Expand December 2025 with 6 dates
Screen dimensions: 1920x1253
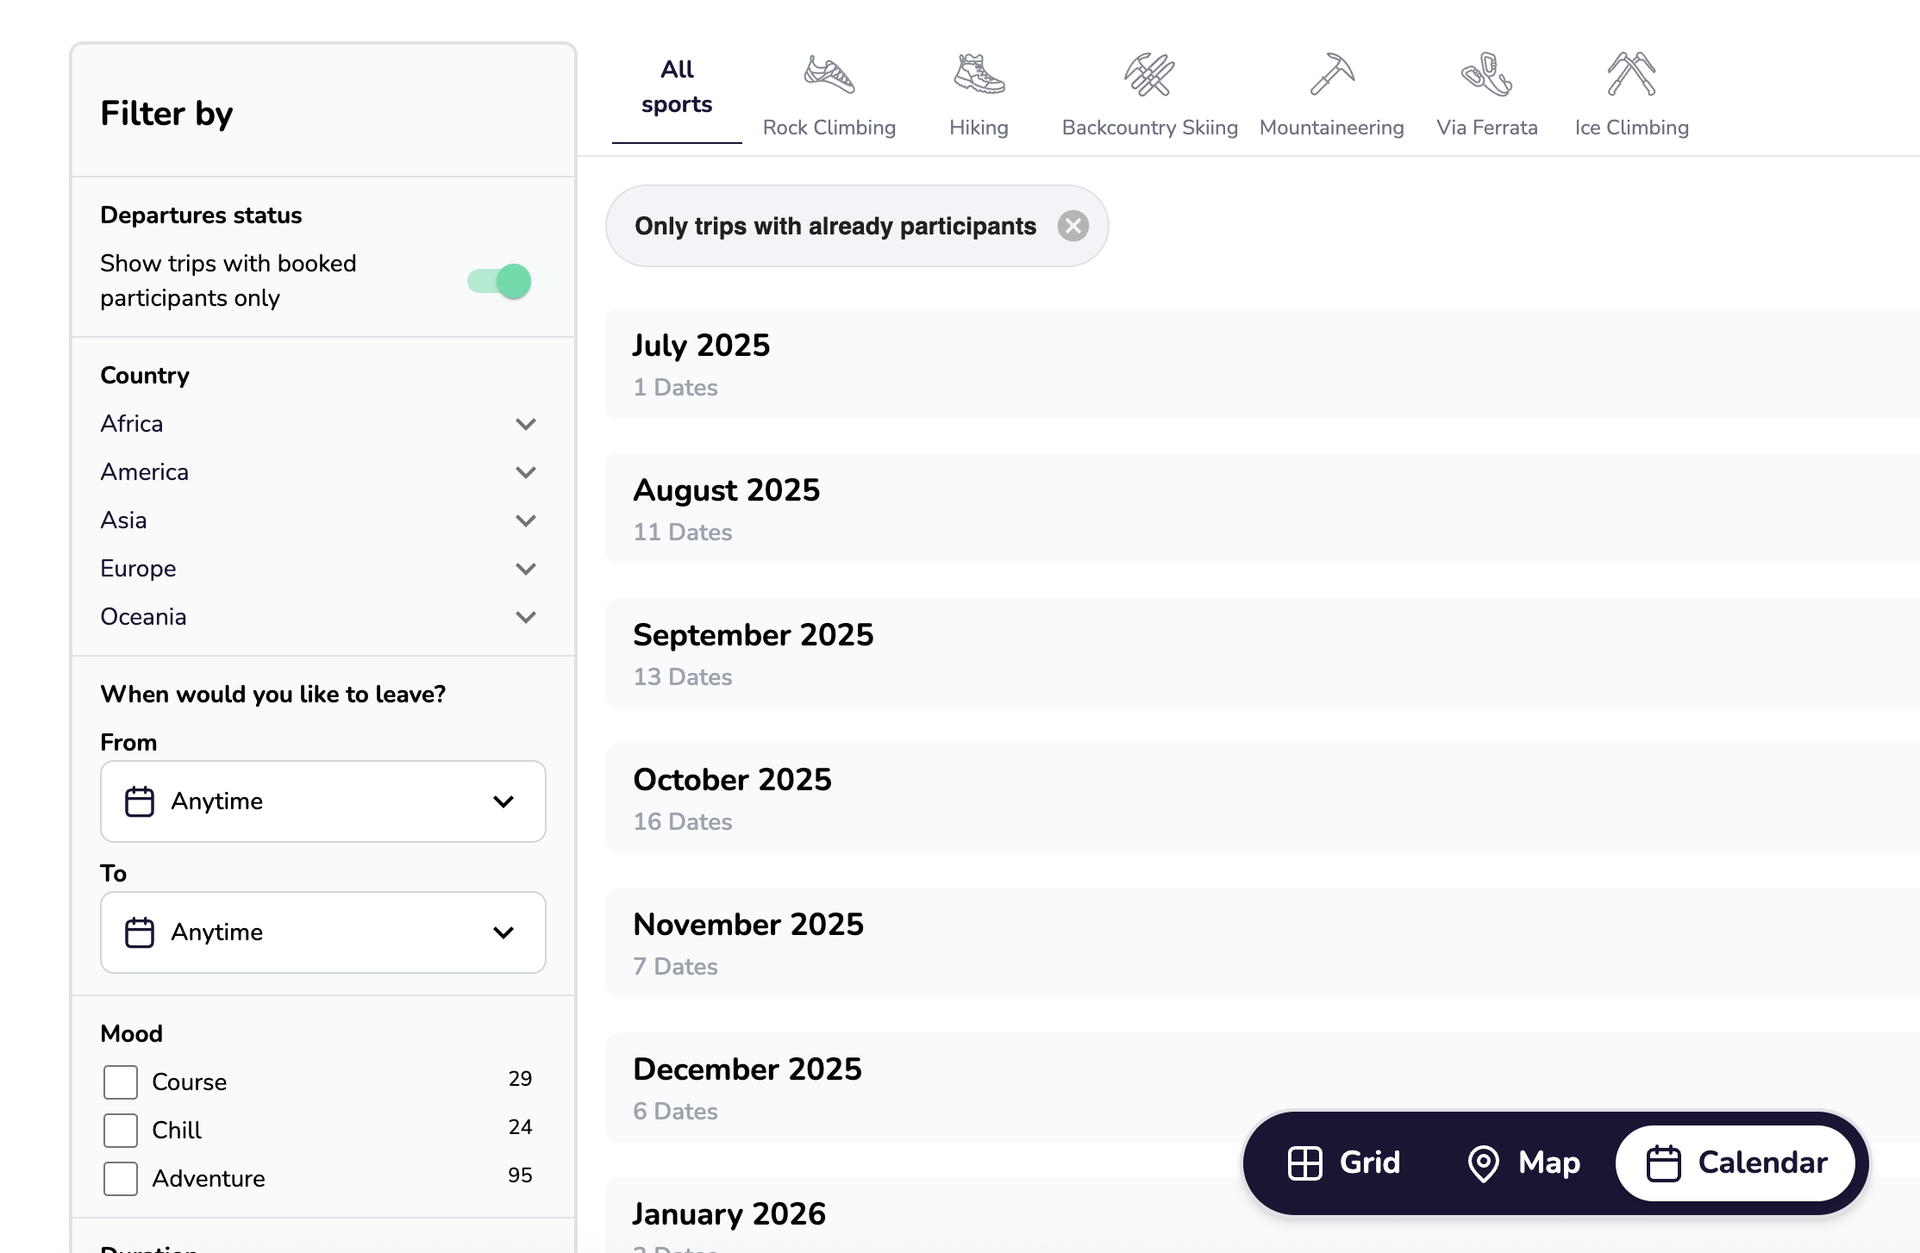point(1262,1088)
